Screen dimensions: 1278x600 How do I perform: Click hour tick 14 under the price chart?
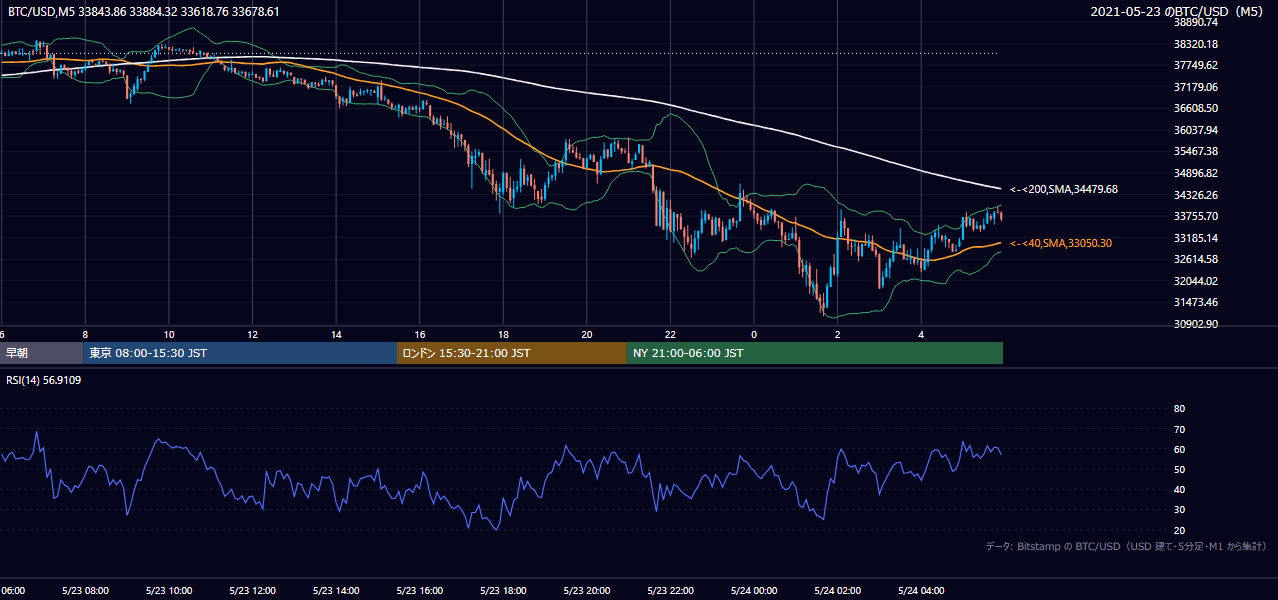tap(336, 335)
